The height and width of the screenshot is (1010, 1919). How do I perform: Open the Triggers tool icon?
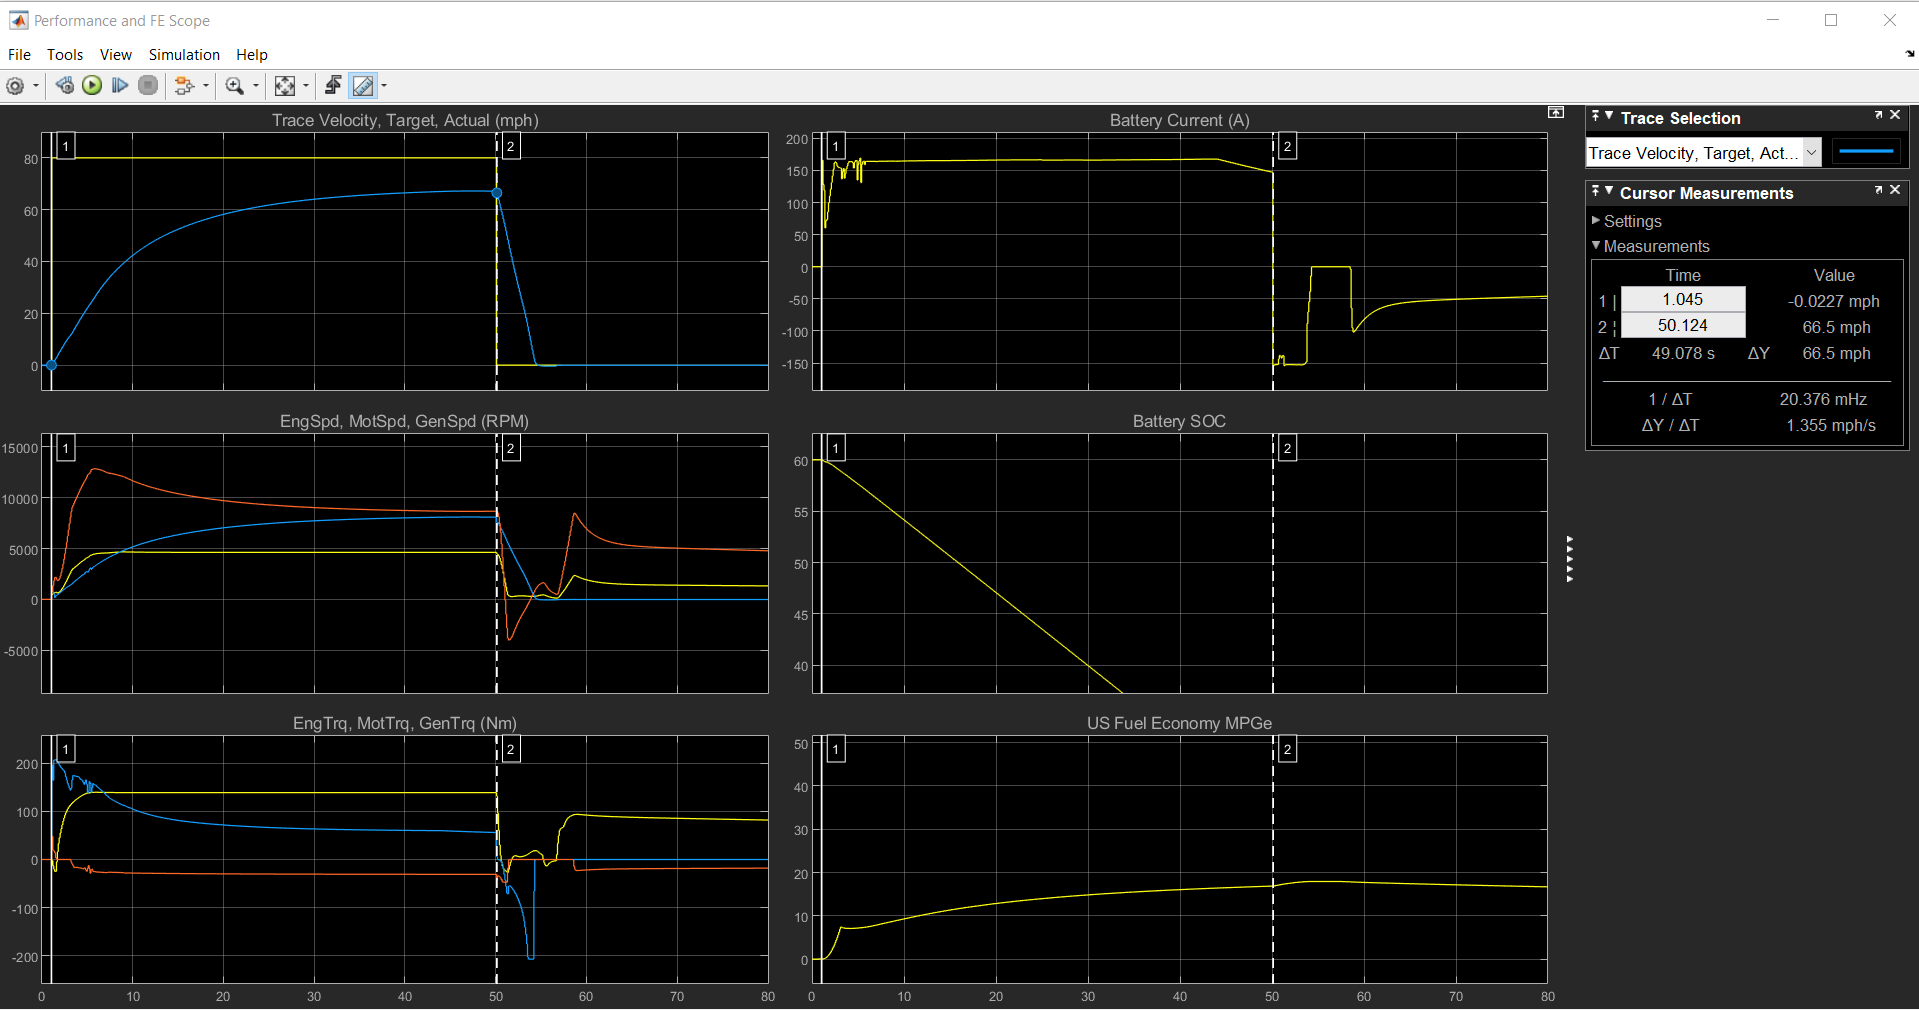point(333,86)
